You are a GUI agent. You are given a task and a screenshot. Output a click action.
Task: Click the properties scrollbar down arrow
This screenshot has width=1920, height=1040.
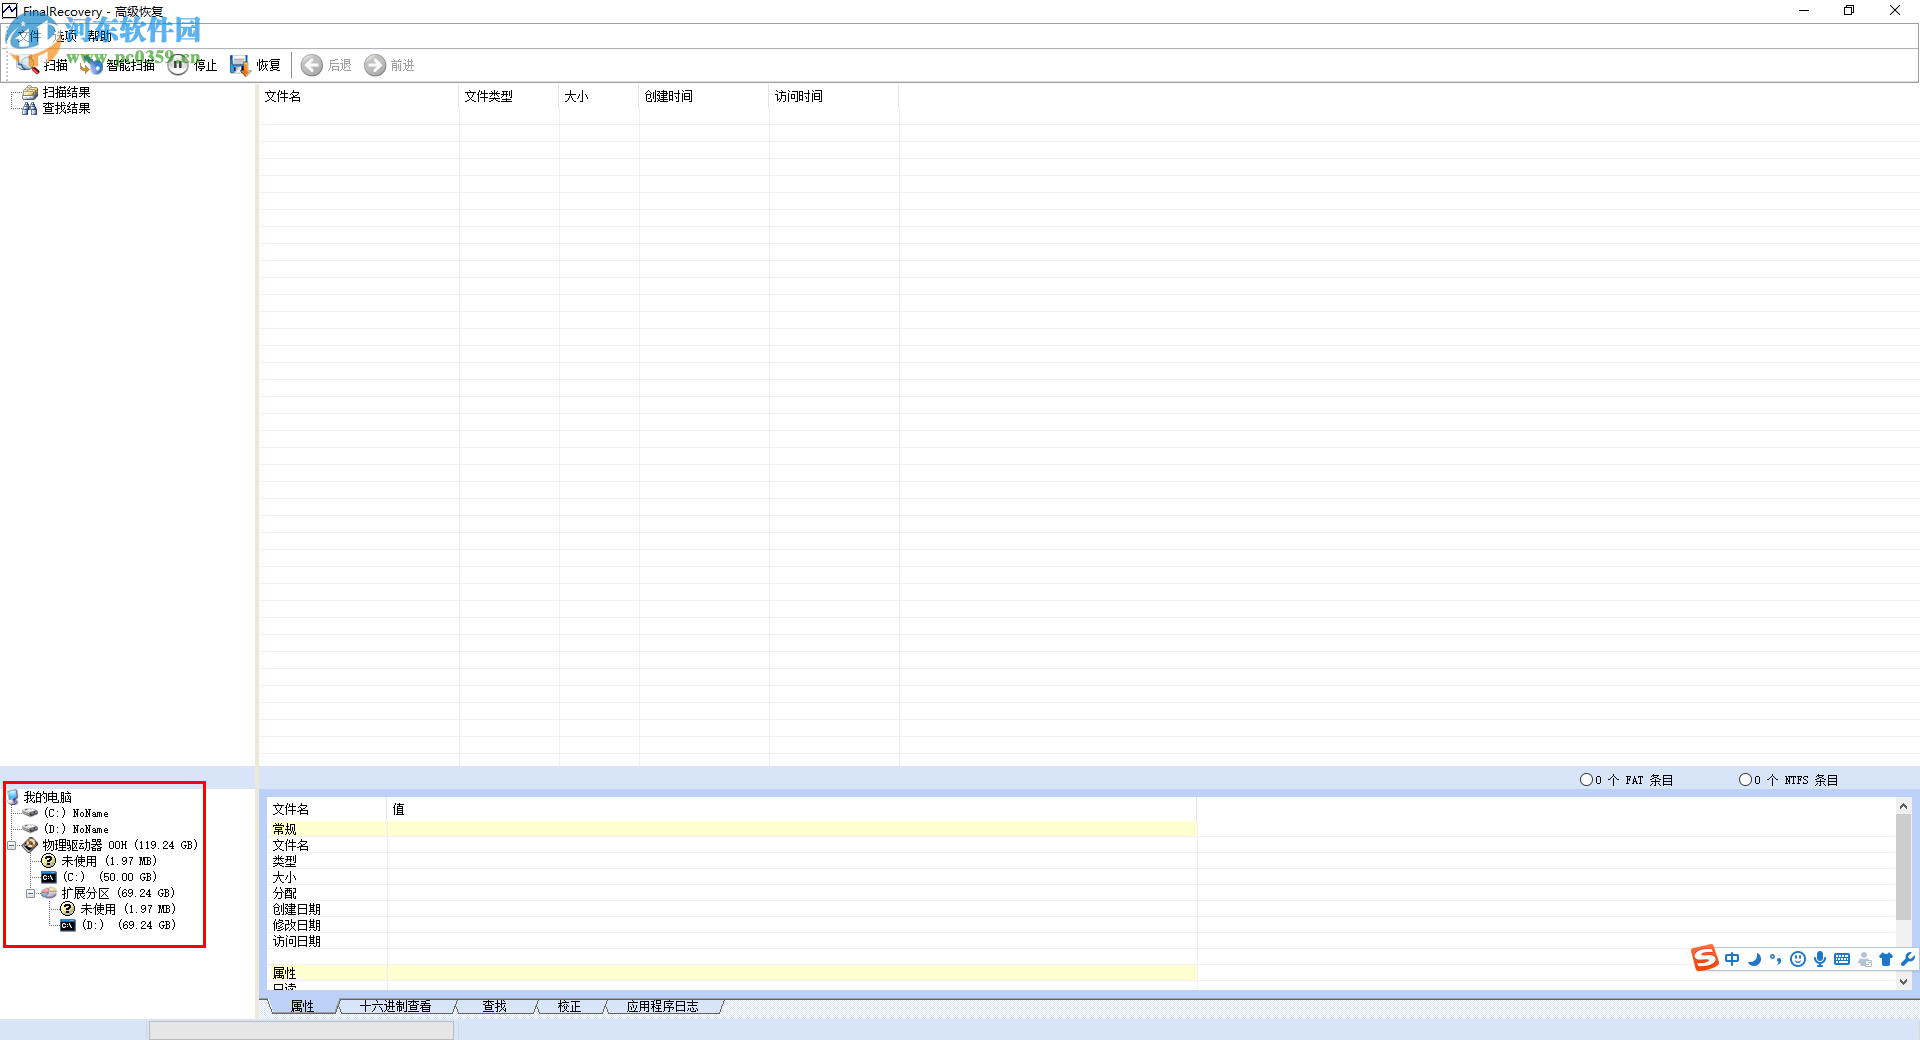click(1903, 982)
